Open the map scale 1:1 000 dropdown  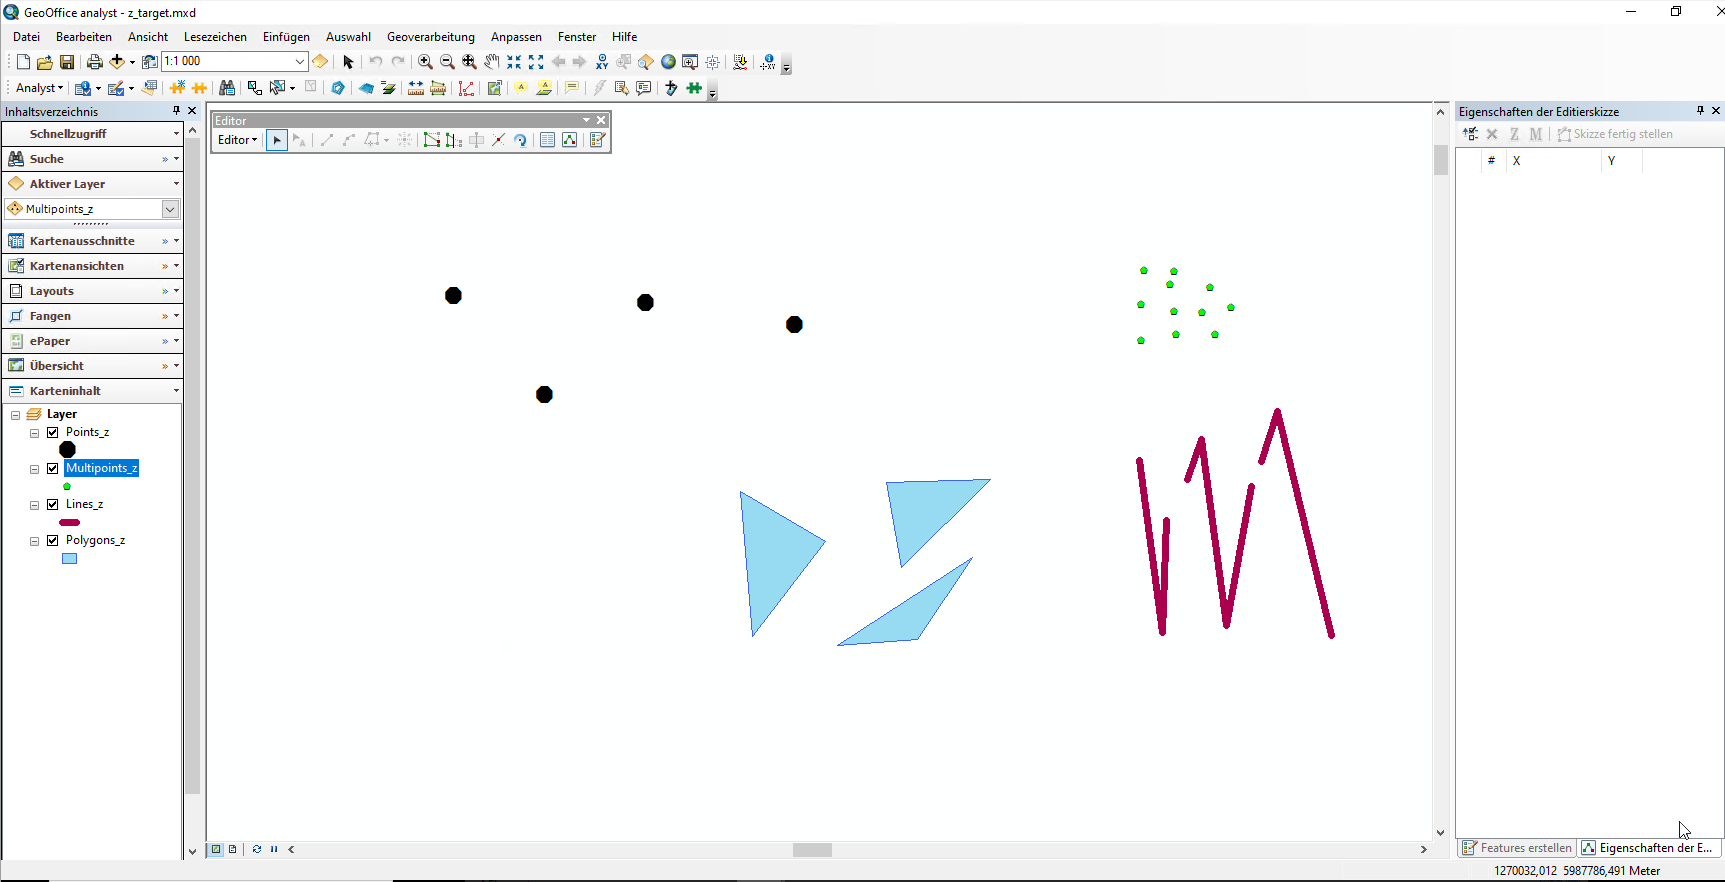pyautogui.click(x=299, y=62)
